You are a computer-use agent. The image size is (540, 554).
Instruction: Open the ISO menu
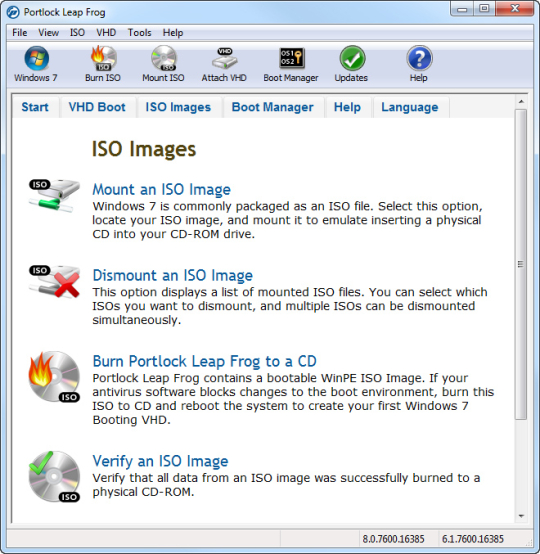tap(77, 33)
